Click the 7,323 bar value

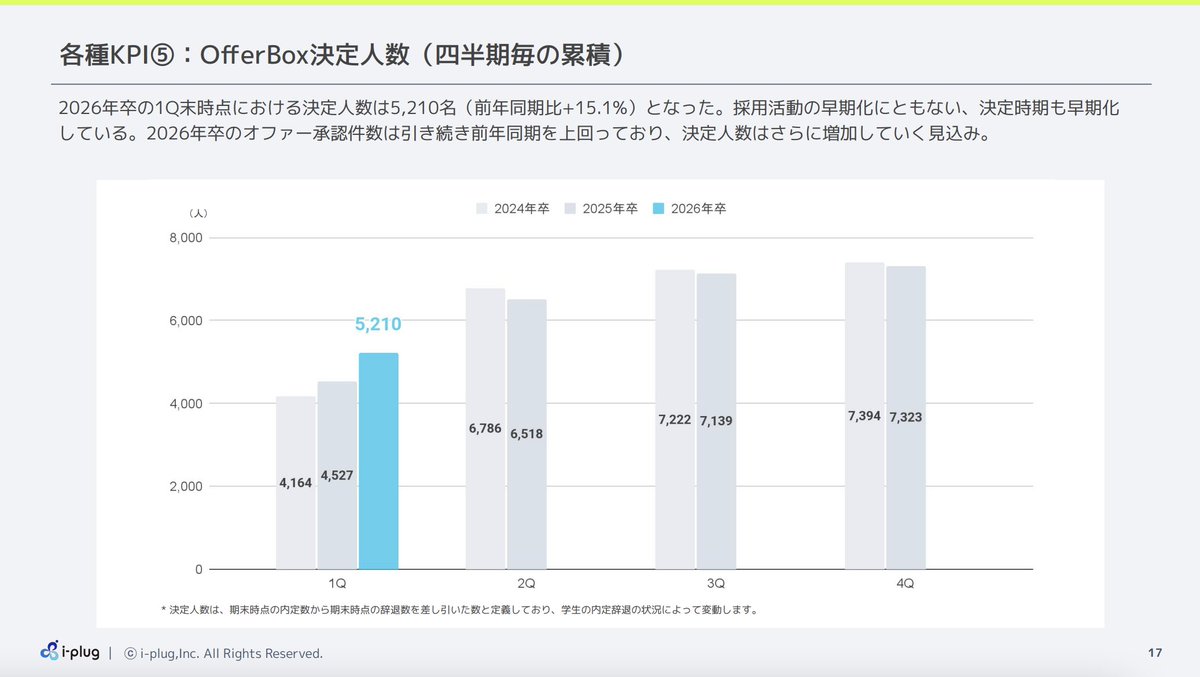point(905,416)
